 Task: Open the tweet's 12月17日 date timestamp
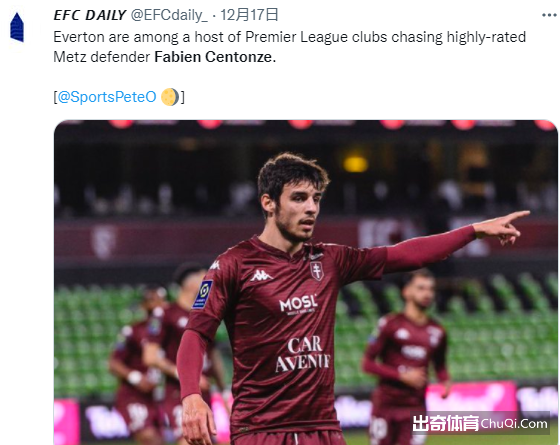click(x=249, y=15)
